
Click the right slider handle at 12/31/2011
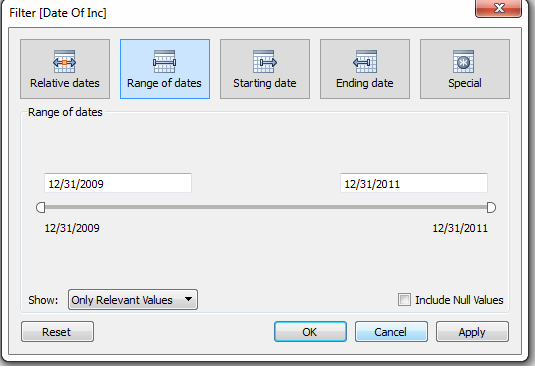pos(491,208)
